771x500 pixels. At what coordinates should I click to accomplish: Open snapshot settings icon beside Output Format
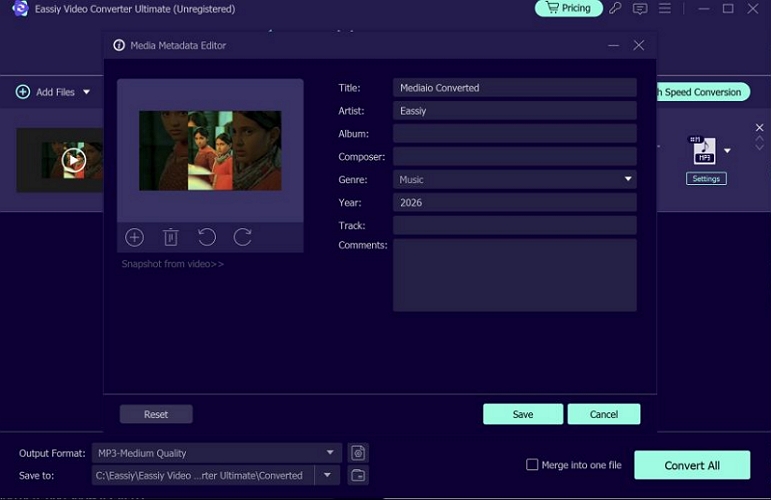click(358, 453)
